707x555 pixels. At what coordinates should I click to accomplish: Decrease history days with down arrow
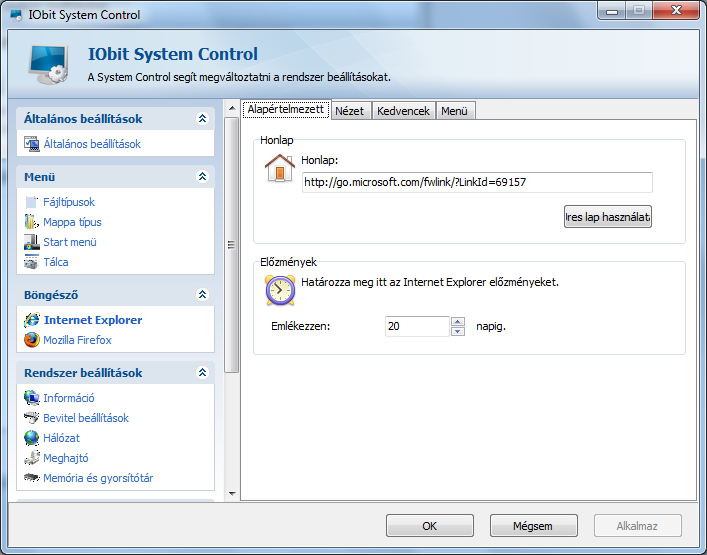pos(458,331)
